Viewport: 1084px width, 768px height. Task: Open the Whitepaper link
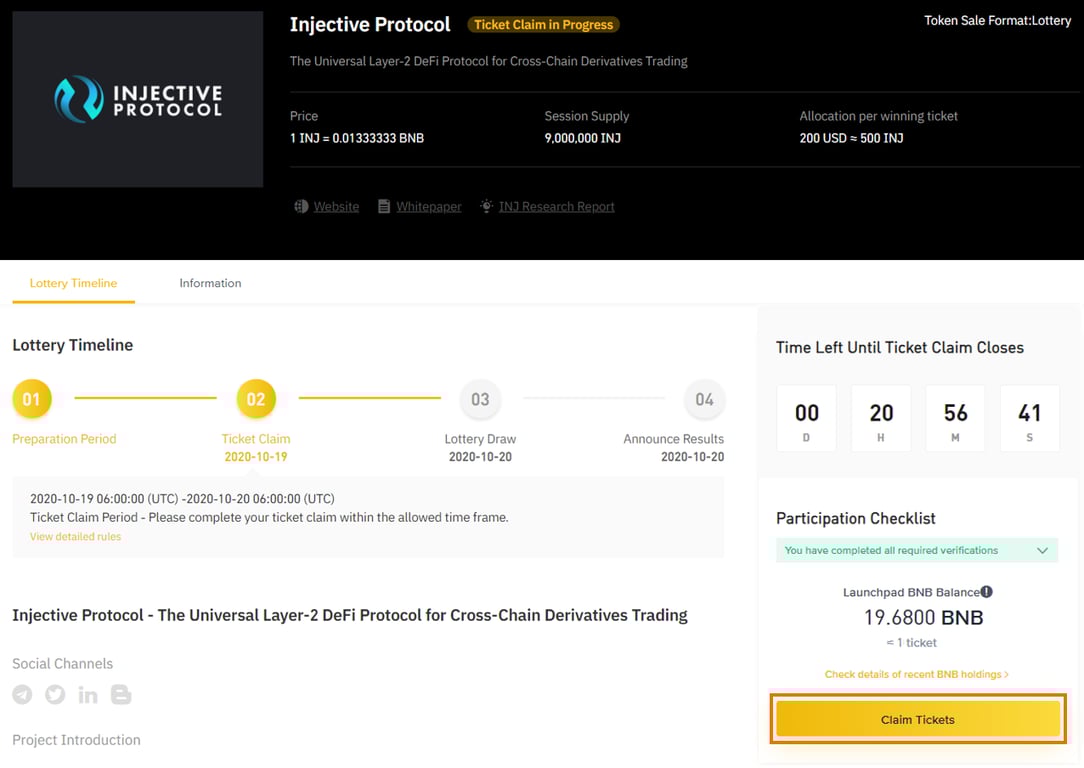click(429, 206)
